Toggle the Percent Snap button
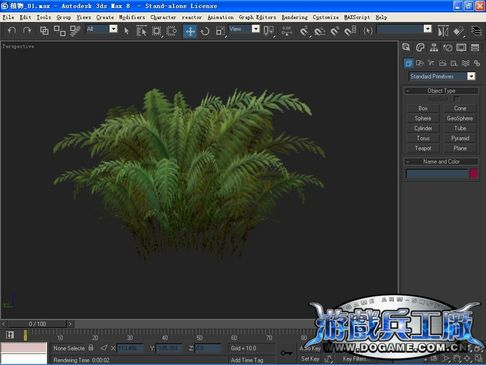Screen dimensions: 486x365 point(335,31)
